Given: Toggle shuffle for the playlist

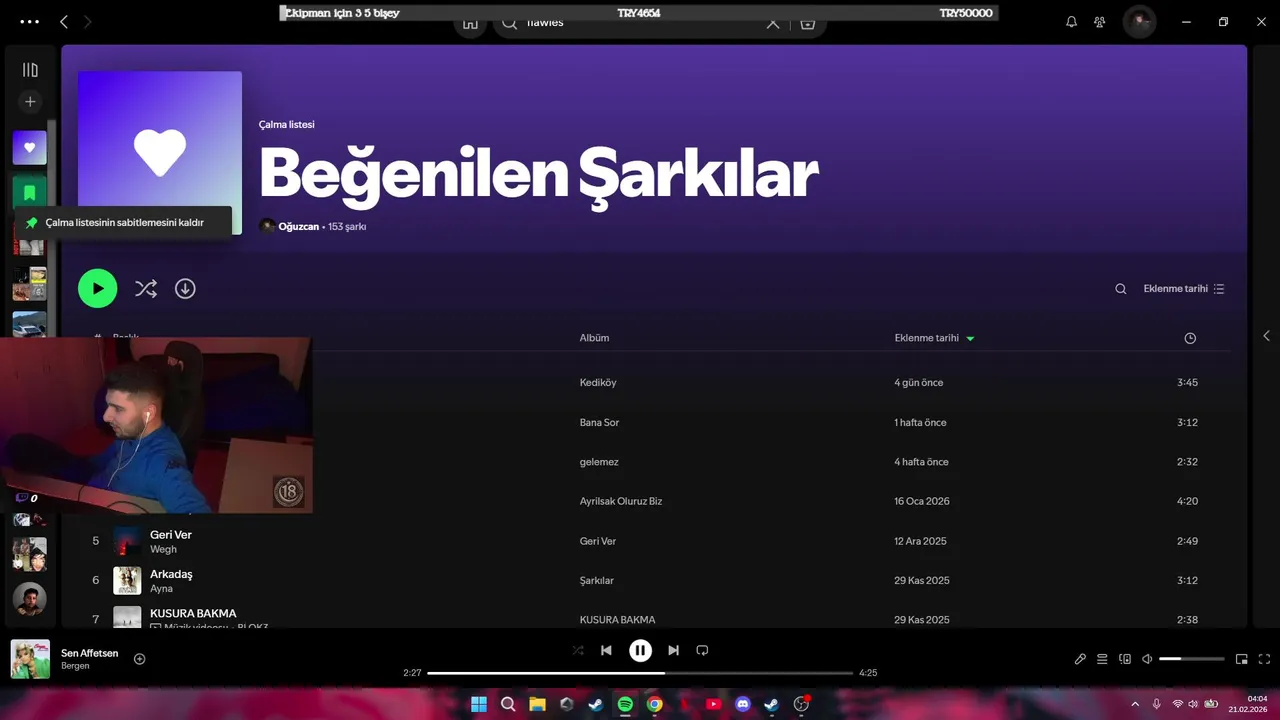Looking at the screenshot, I should [146, 288].
